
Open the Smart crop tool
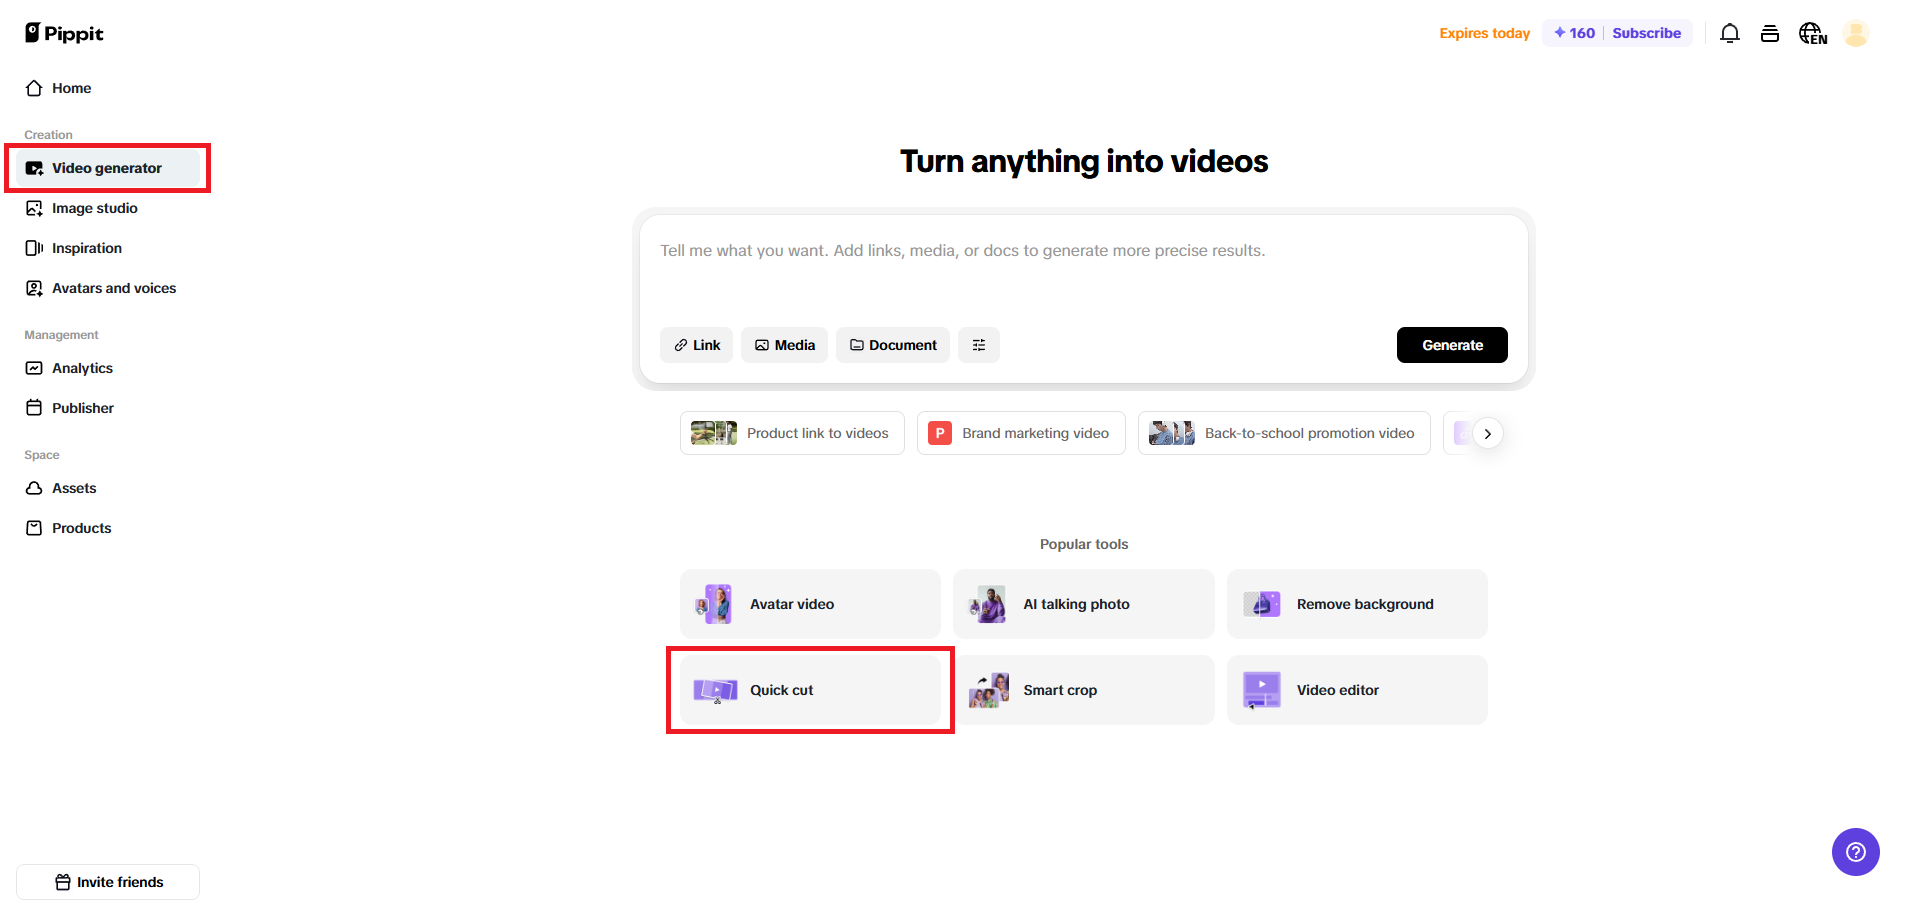[x=1084, y=690]
